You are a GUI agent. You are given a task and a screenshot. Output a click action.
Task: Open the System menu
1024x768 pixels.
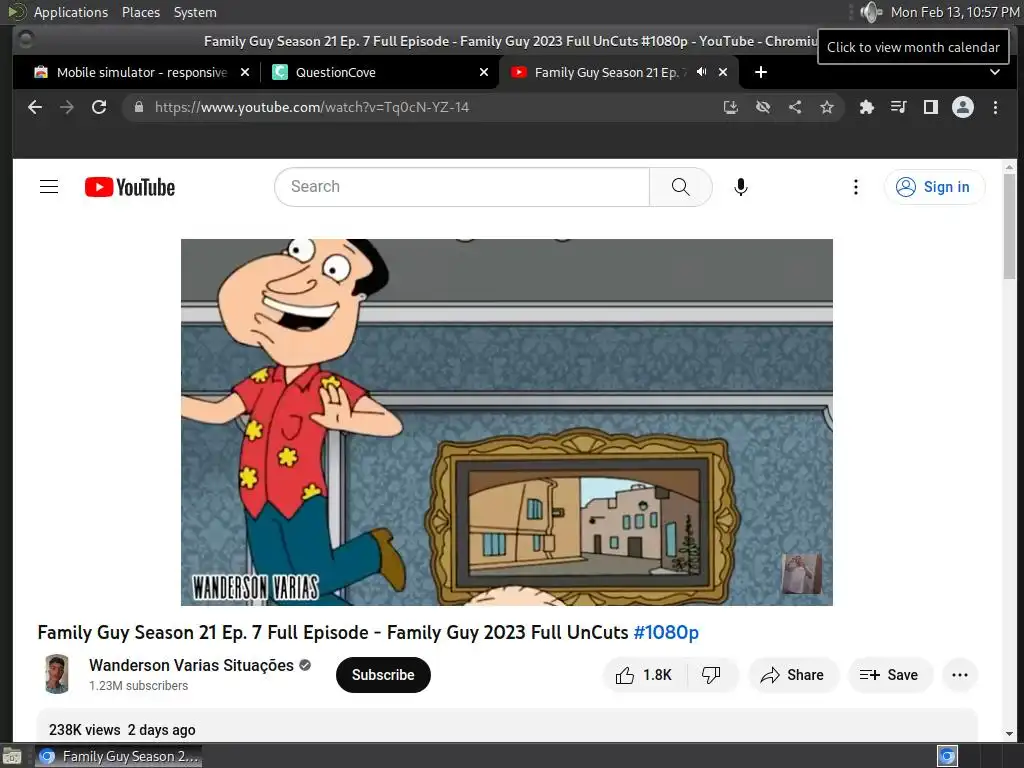[195, 12]
